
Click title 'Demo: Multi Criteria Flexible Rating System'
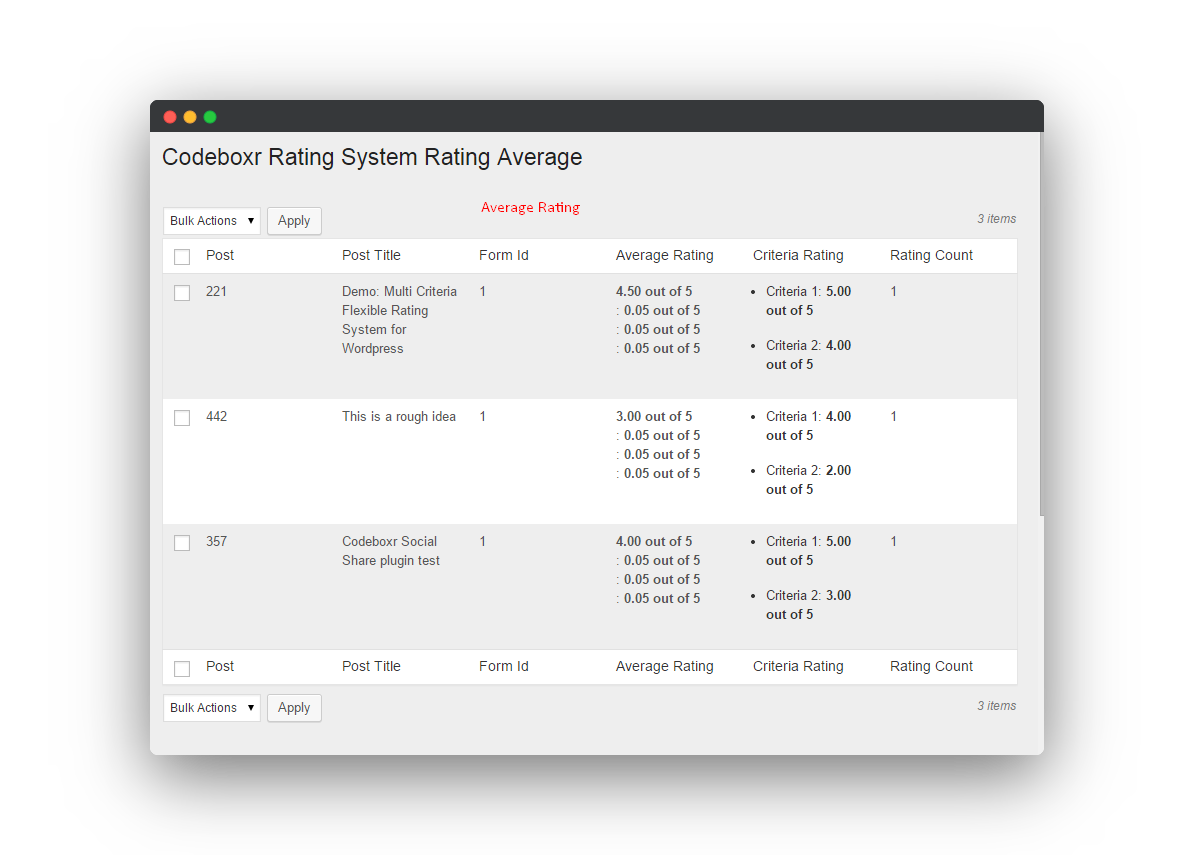coord(399,320)
